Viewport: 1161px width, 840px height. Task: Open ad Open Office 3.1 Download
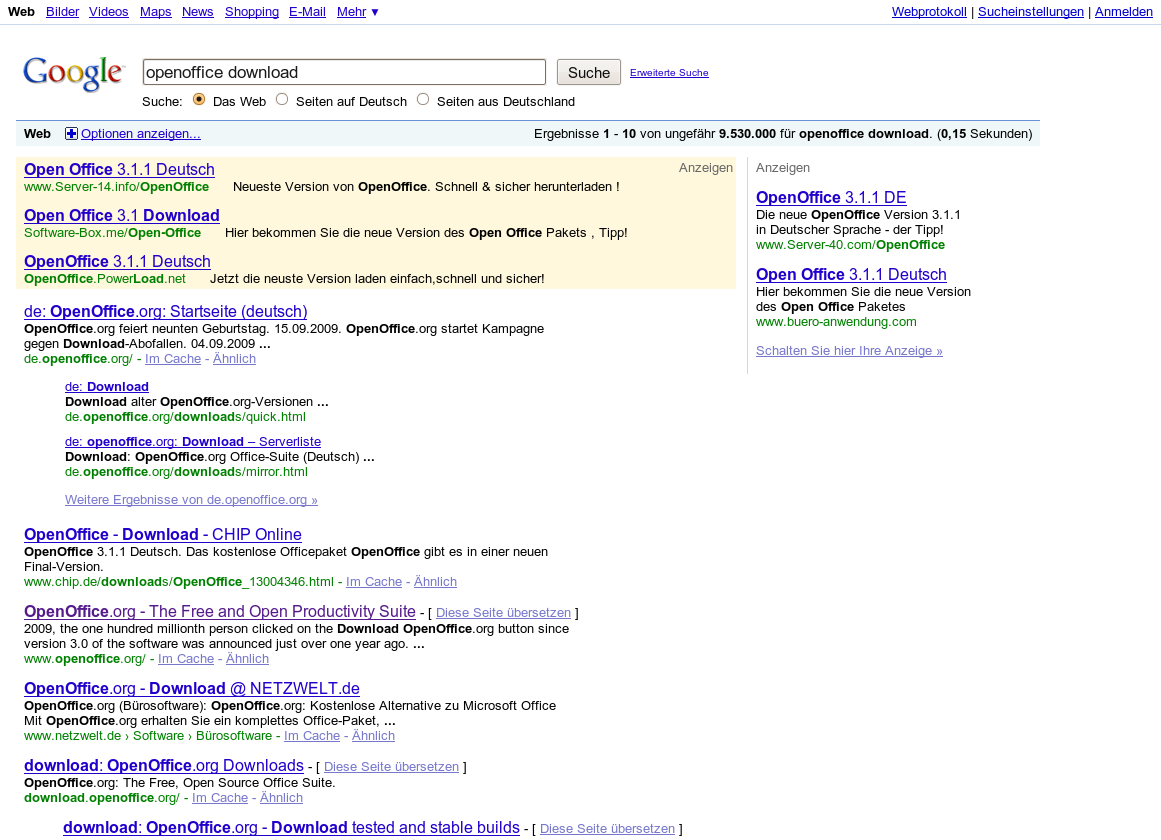121,216
